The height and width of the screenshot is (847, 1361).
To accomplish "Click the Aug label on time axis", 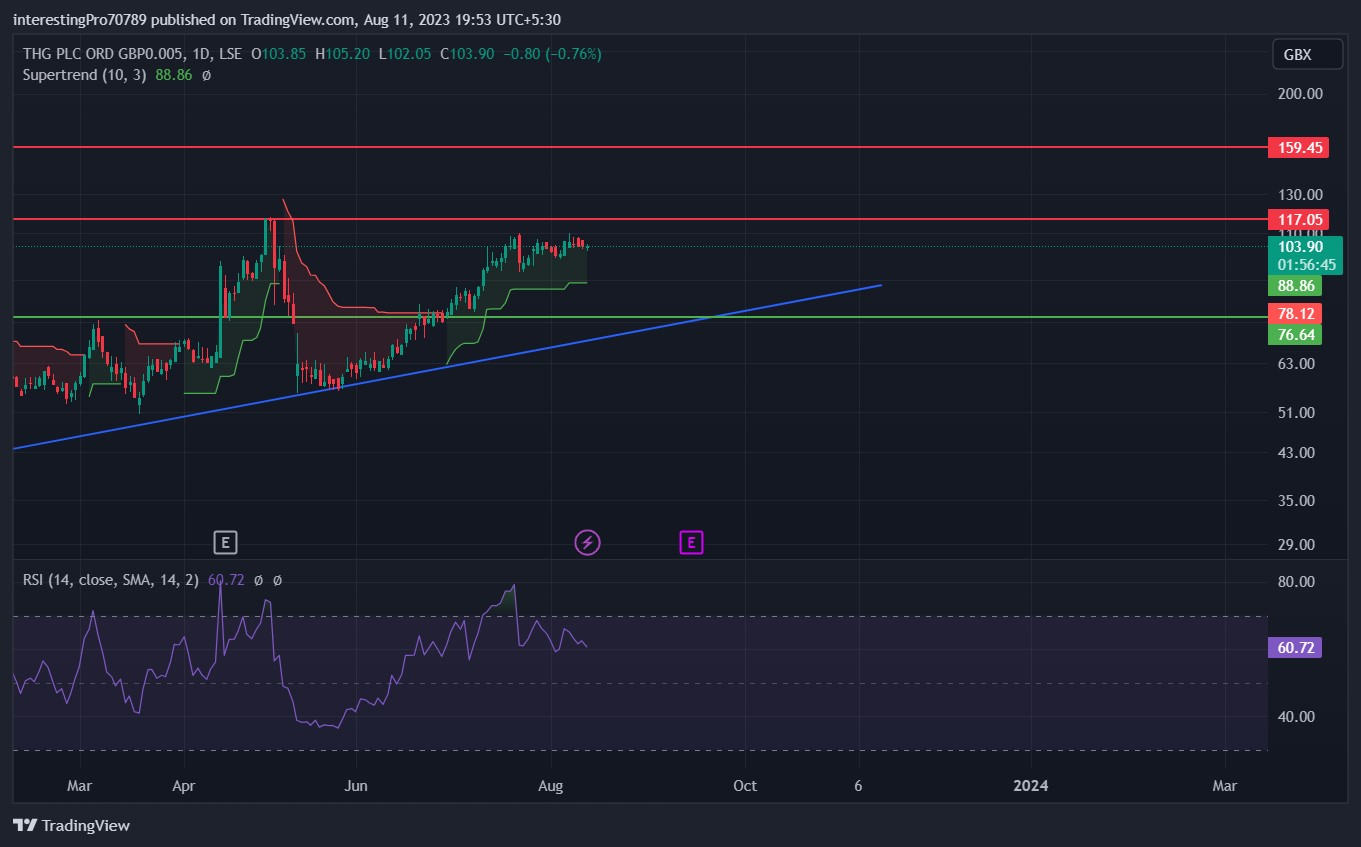I will coord(550,786).
